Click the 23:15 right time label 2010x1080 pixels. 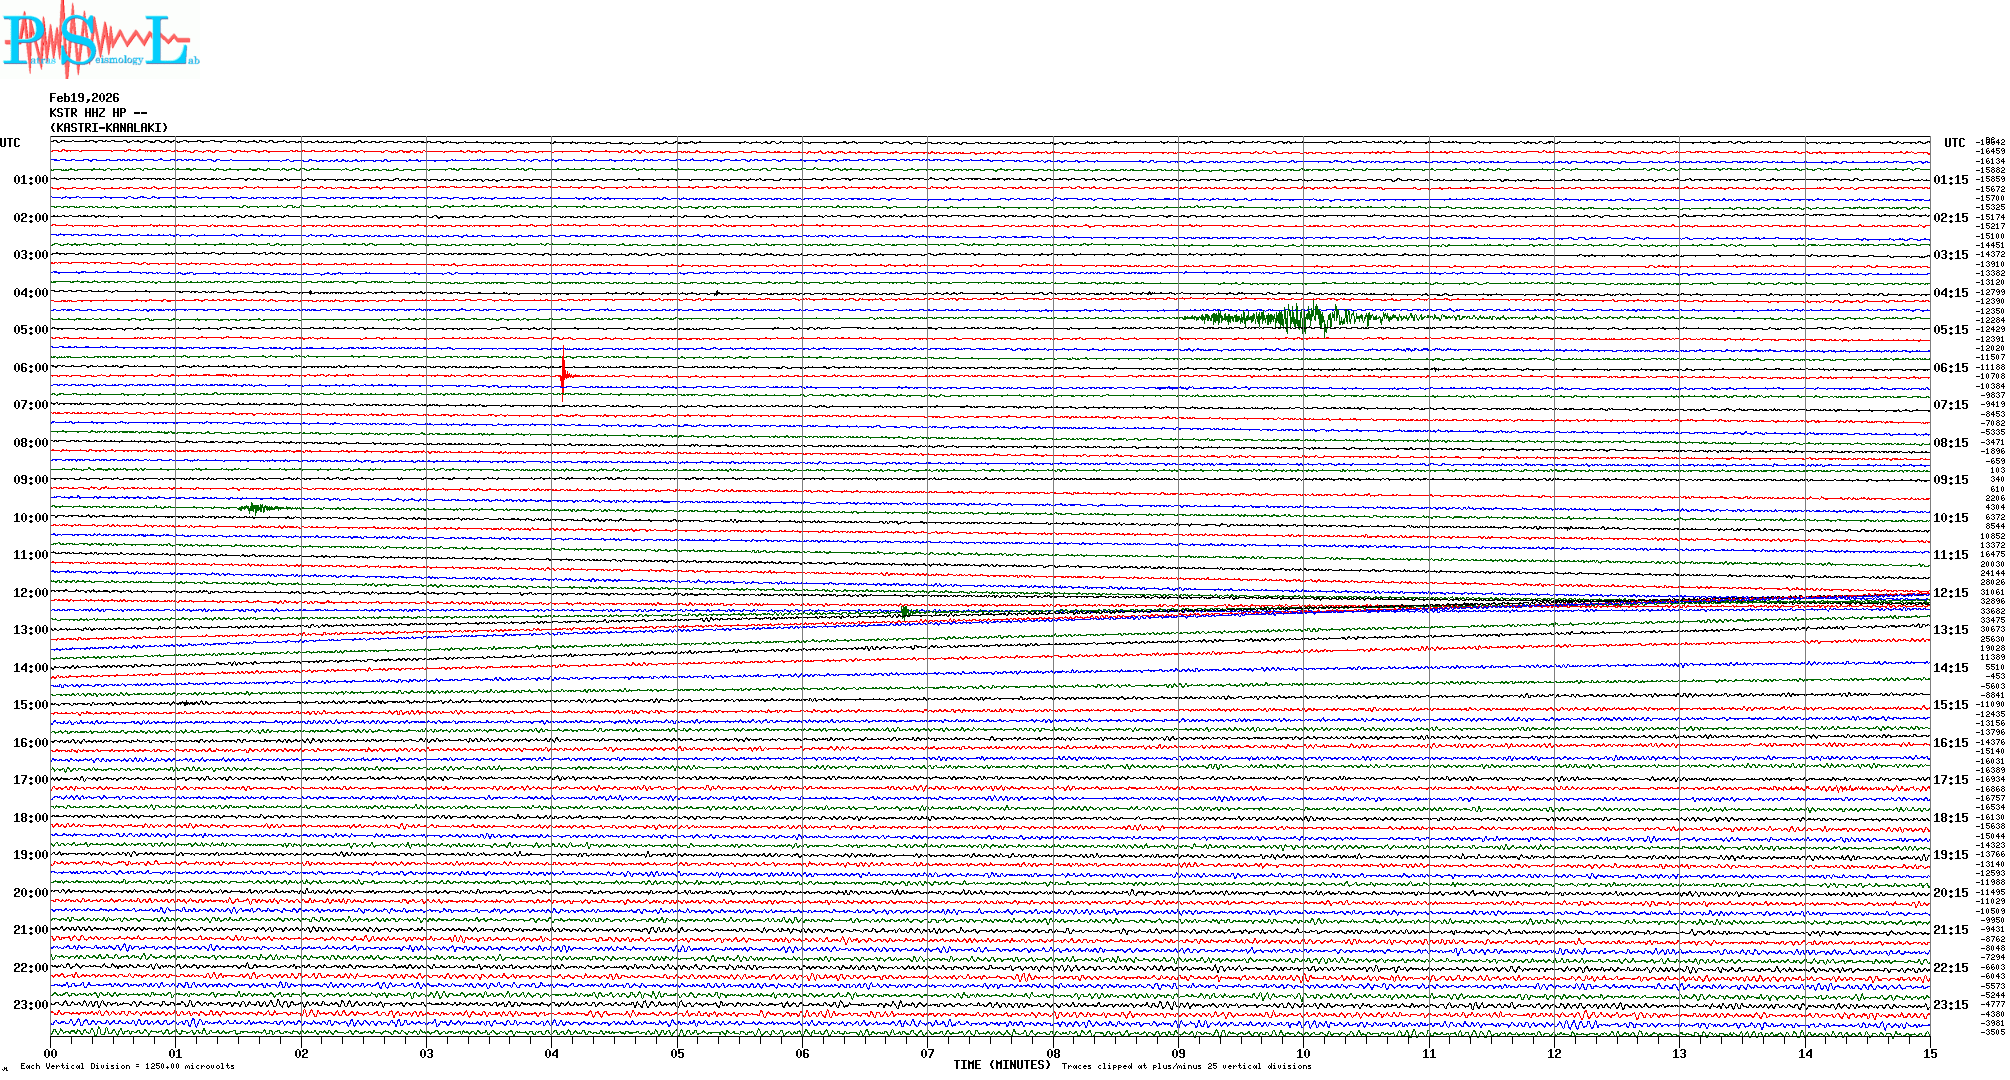[x=1951, y=1005]
